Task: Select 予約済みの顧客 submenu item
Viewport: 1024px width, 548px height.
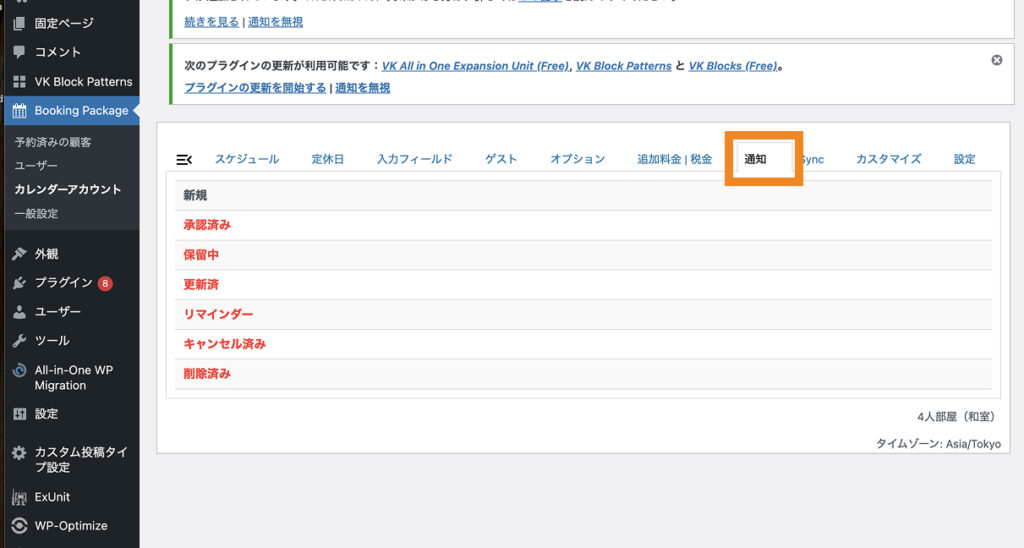Action: (53, 142)
